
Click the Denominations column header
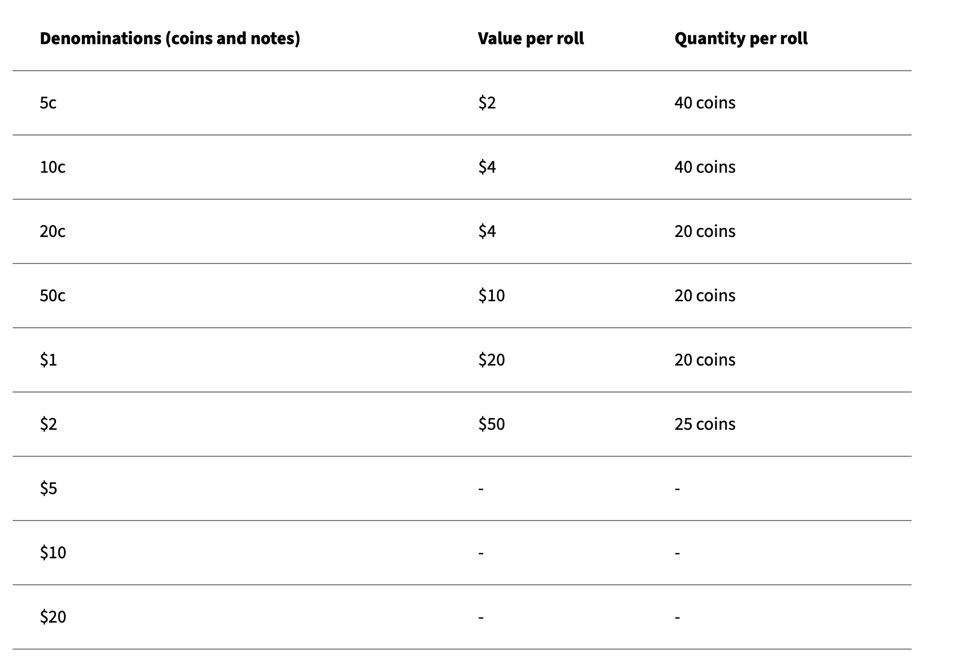click(x=170, y=39)
